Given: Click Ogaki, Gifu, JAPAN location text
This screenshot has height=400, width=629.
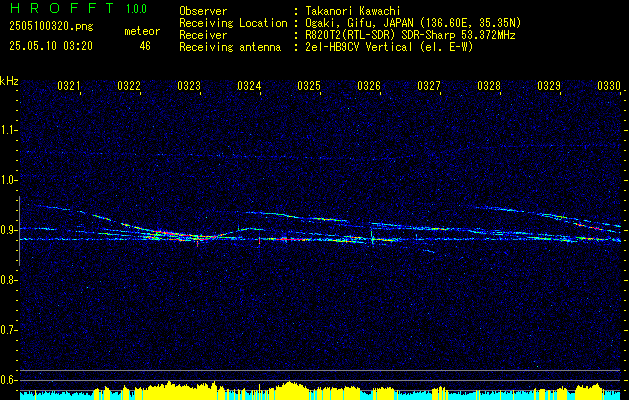Looking at the screenshot, I should (x=413, y=23).
